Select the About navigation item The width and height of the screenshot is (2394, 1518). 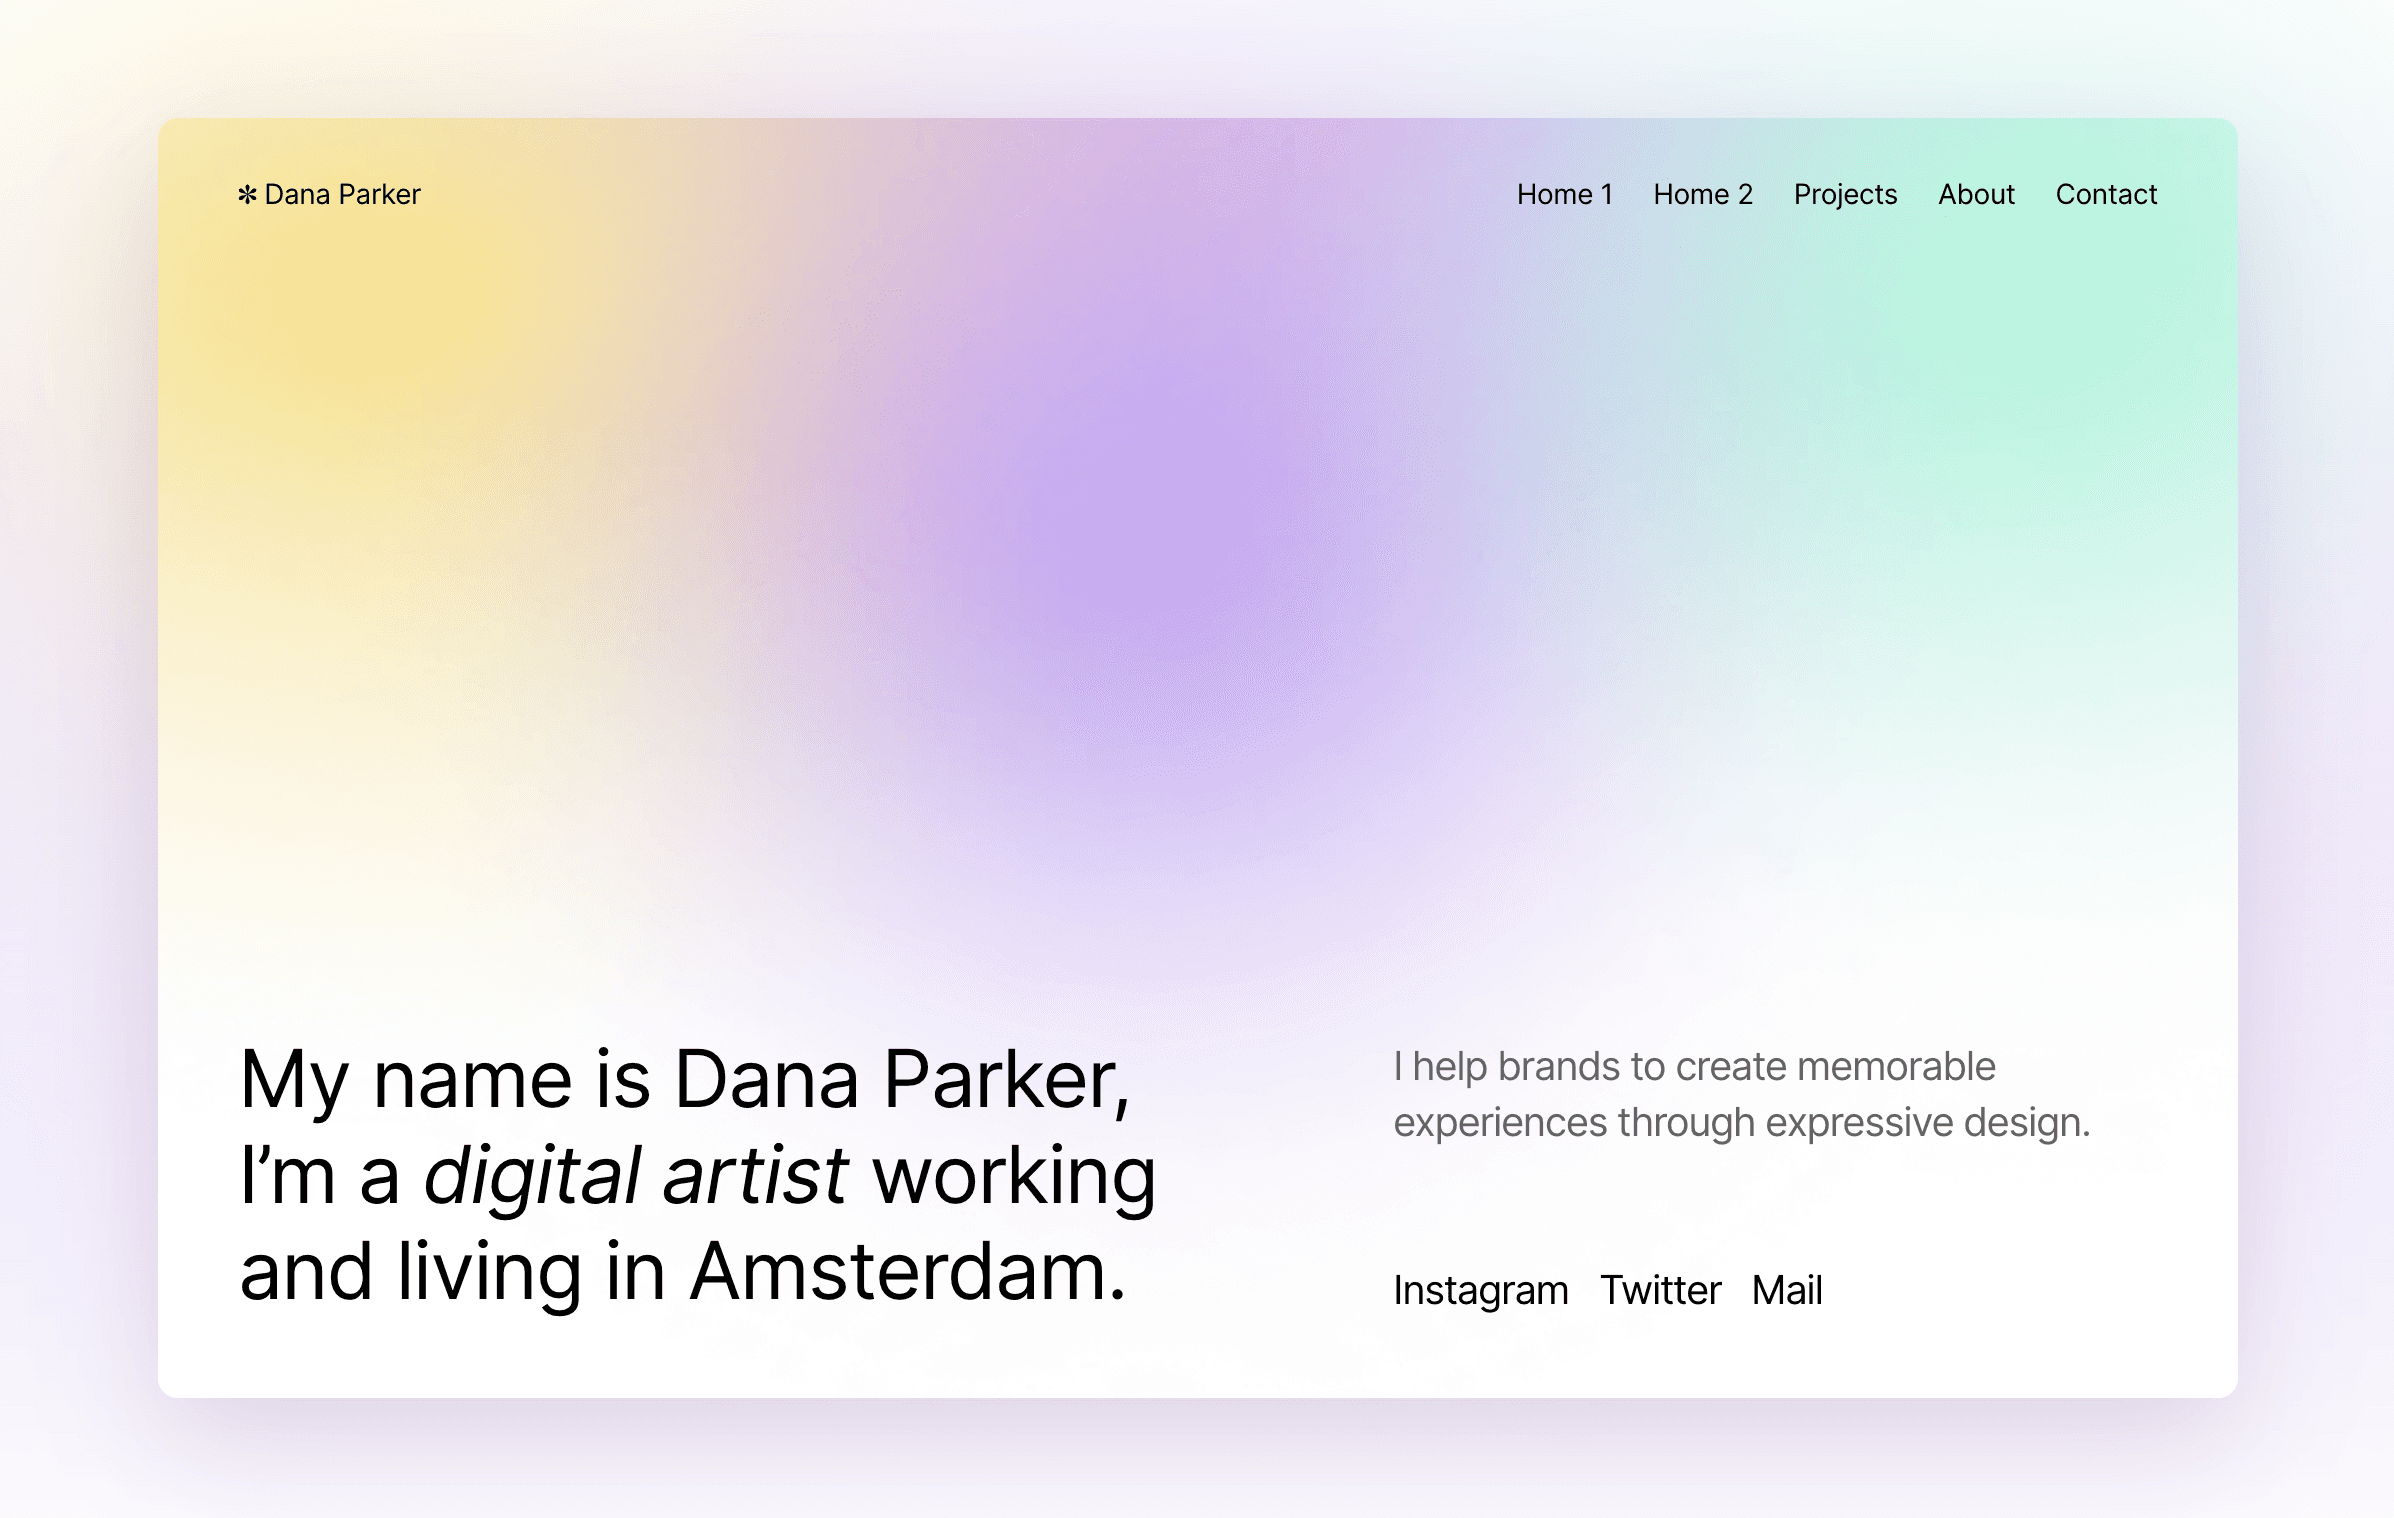pos(1977,194)
